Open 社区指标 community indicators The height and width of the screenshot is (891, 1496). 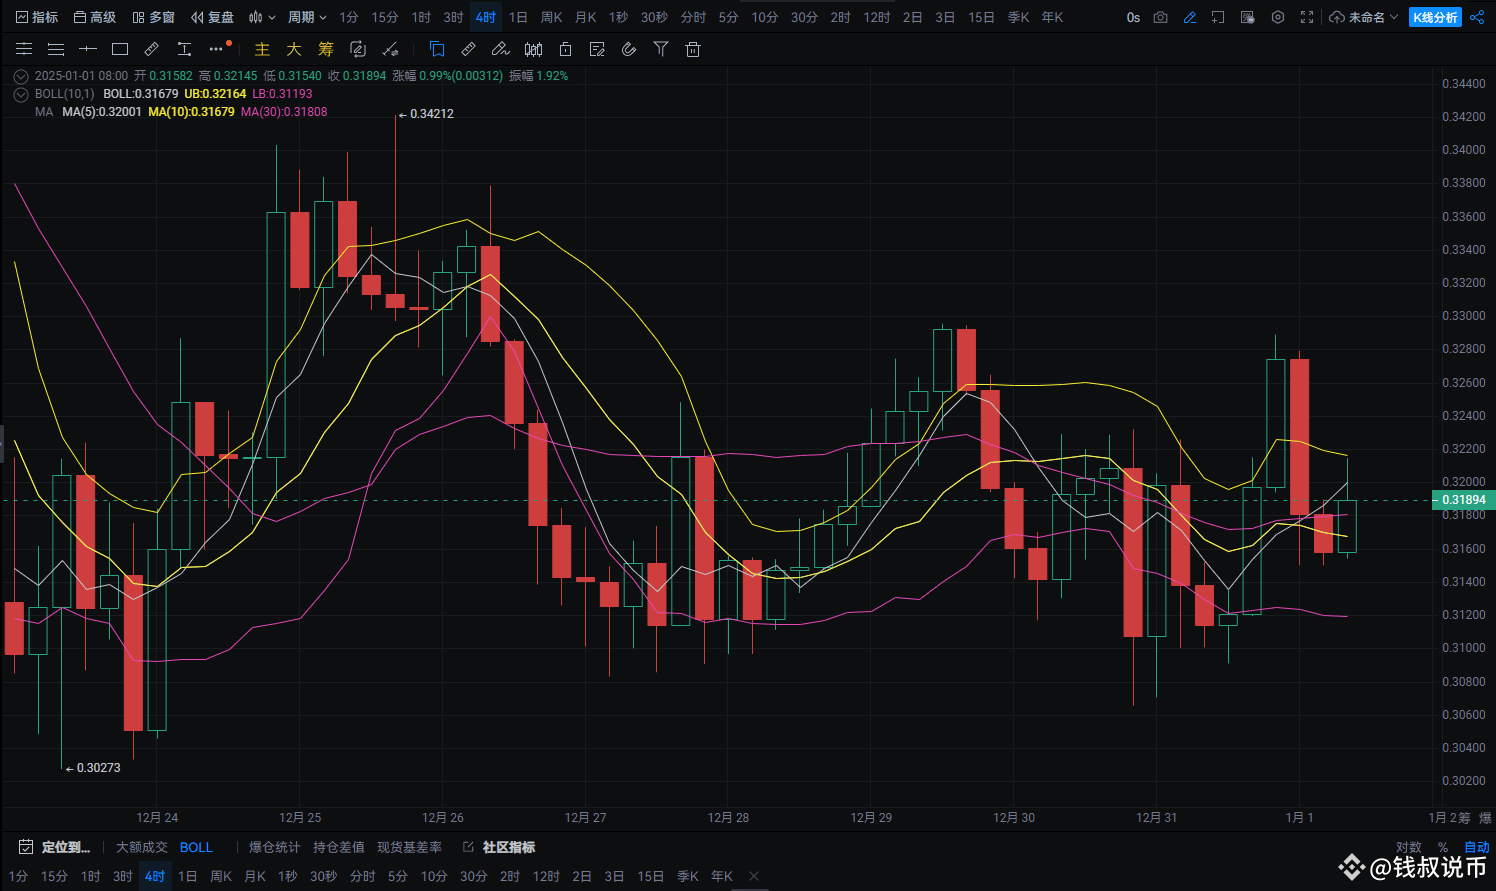[x=499, y=847]
